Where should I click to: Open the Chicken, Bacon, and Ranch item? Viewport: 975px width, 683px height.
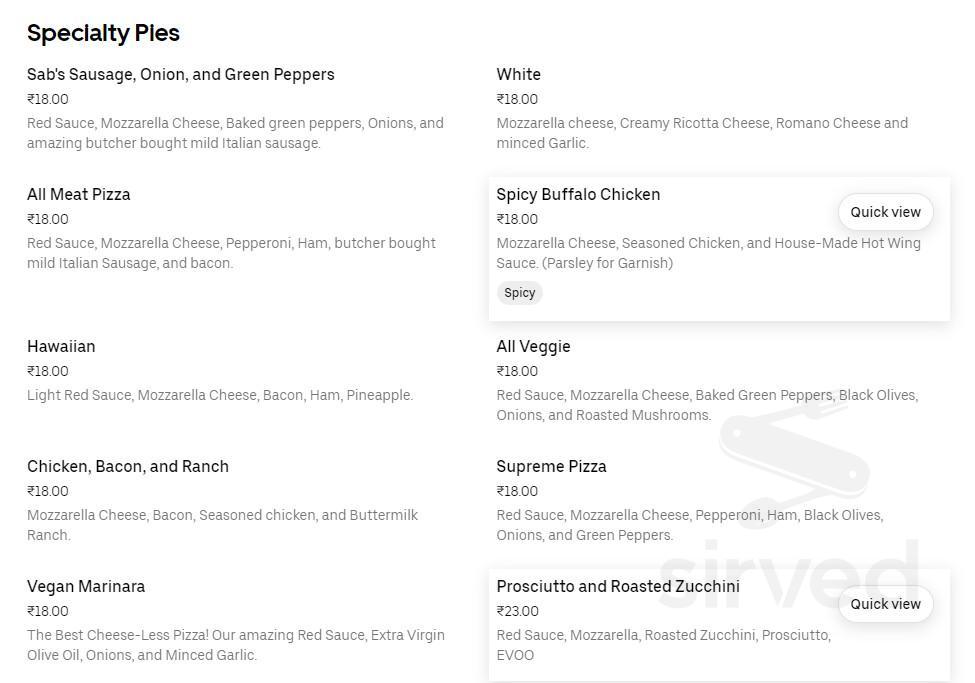[x=128, y=466]
